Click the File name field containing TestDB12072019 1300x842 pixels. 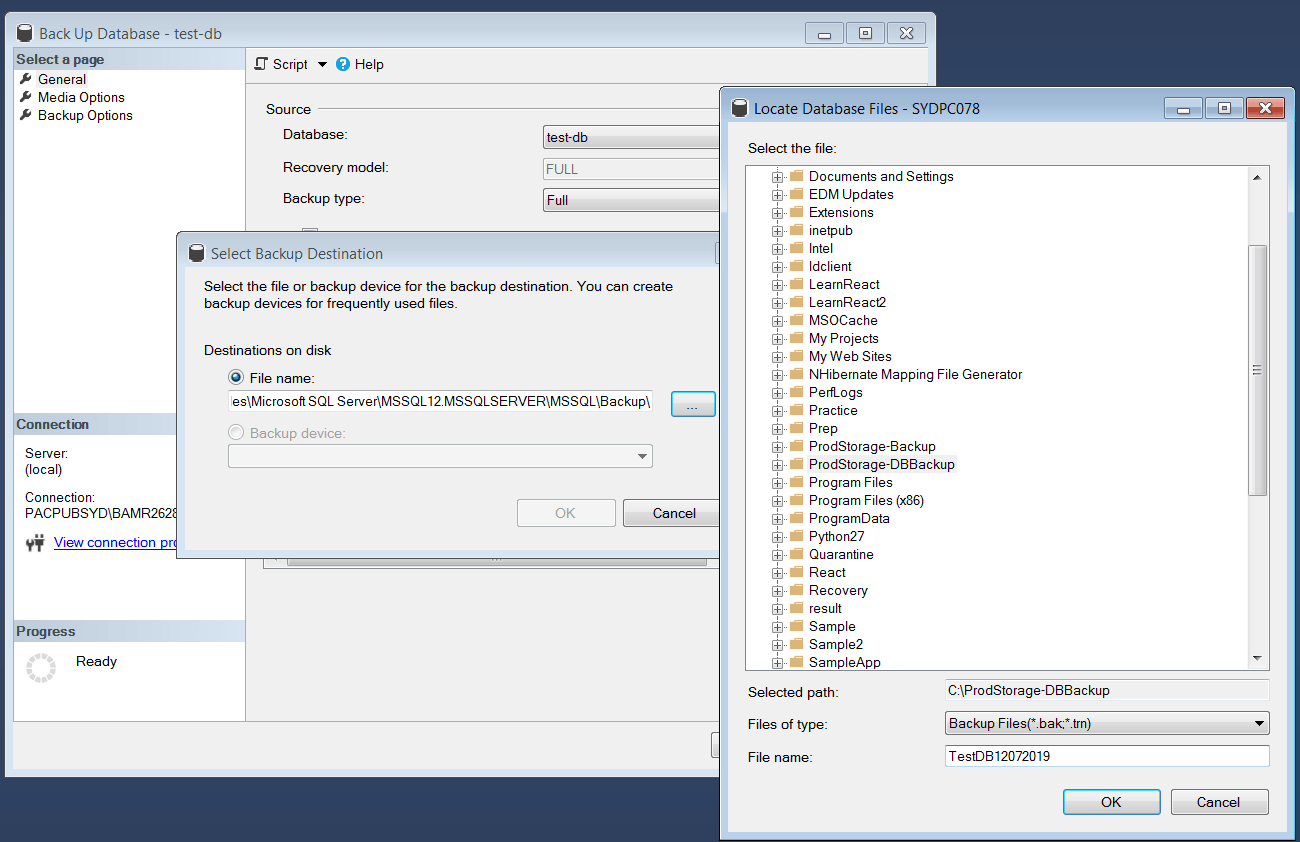click(1106, 757)
